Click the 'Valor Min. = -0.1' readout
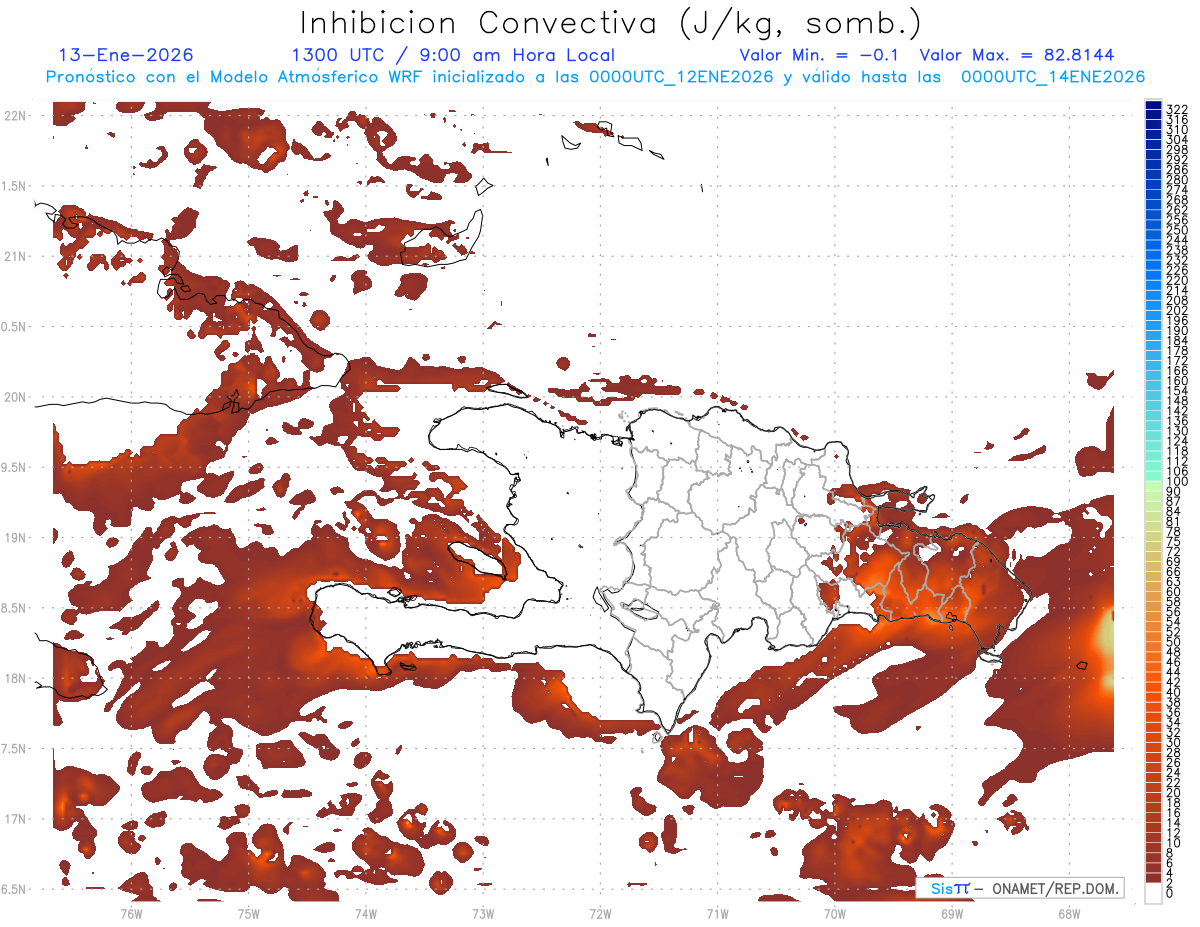1200x927 pixels. pyautogui.click(x=821, y=55)
